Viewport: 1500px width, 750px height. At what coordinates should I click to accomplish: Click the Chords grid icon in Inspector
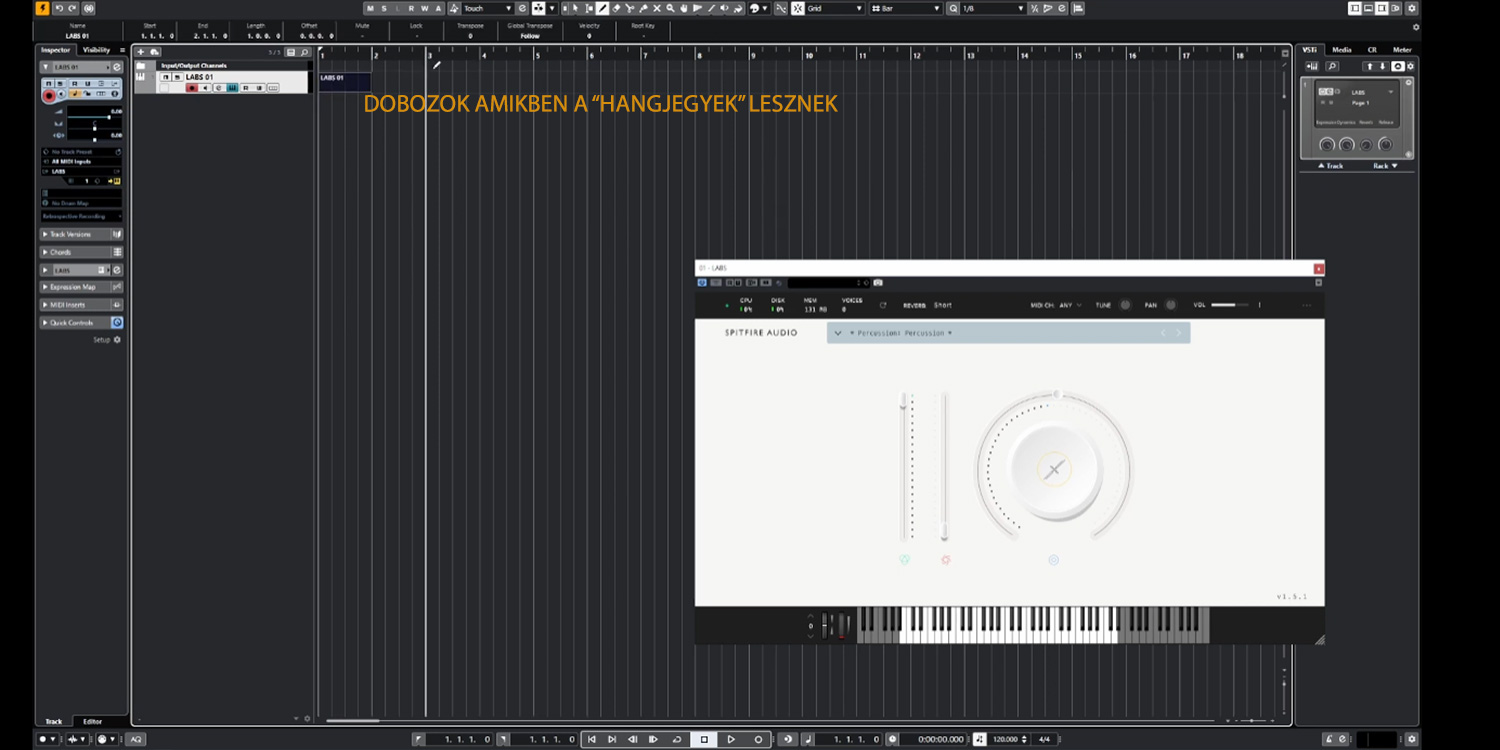point(117,252)
